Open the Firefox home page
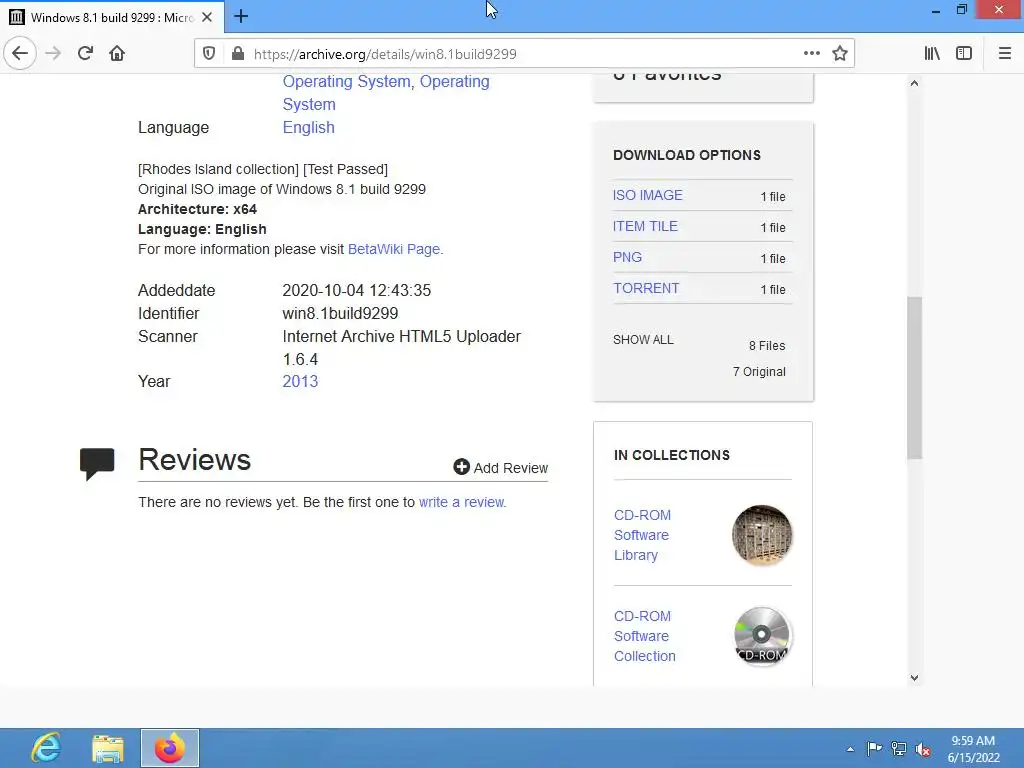This screenshot has width=1024, height=768. 117,54
